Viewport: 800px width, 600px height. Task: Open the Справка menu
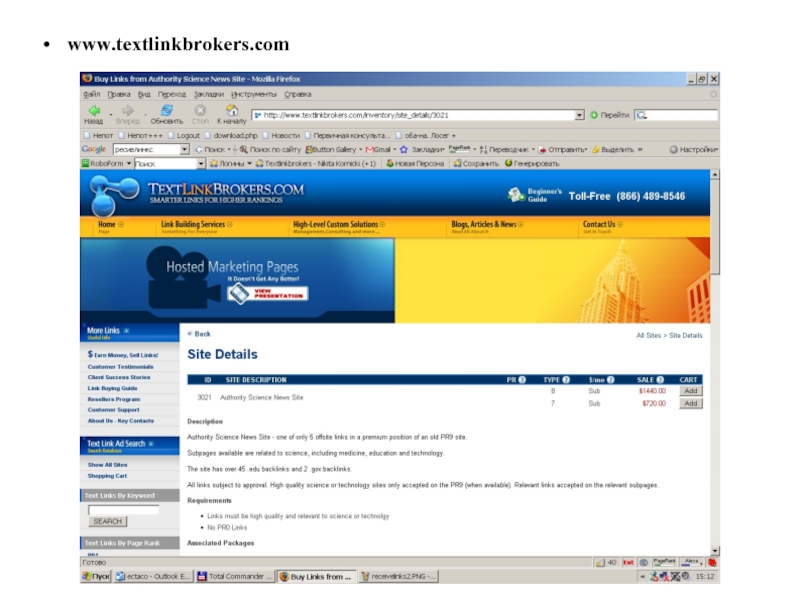pos(298,94)
